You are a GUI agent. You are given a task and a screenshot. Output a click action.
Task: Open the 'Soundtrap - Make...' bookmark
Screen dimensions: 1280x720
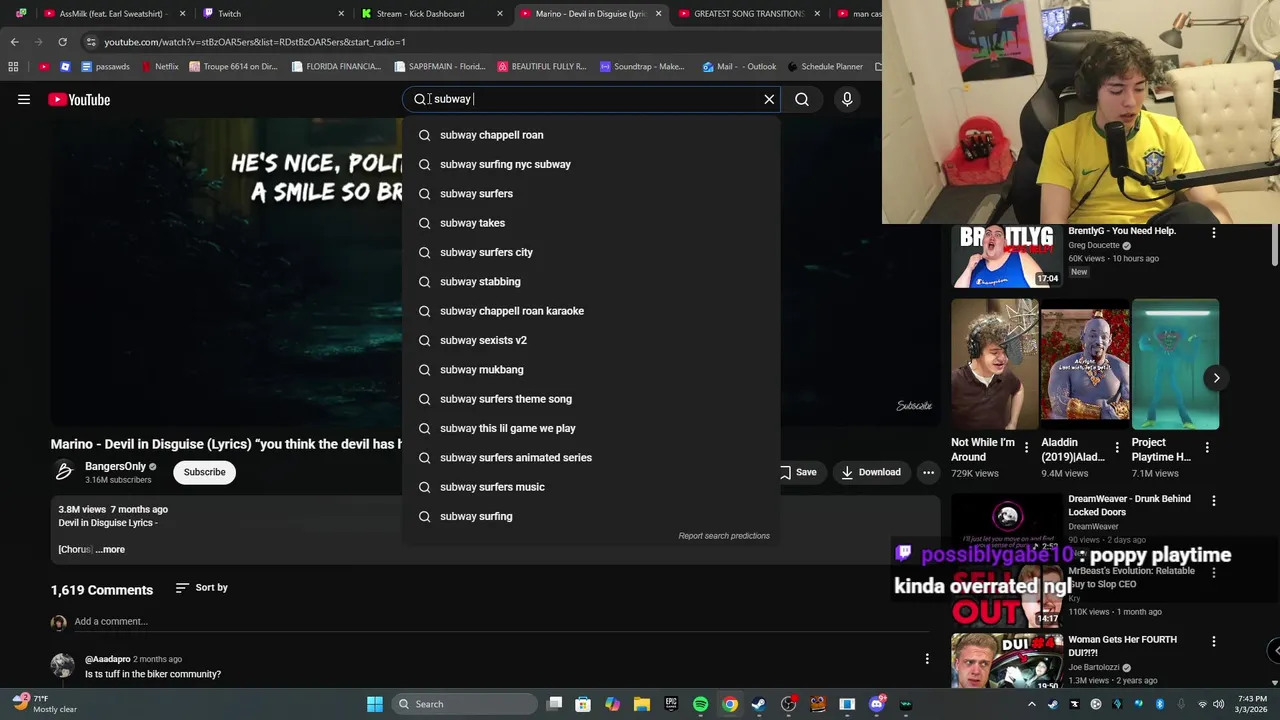(643, 67)
